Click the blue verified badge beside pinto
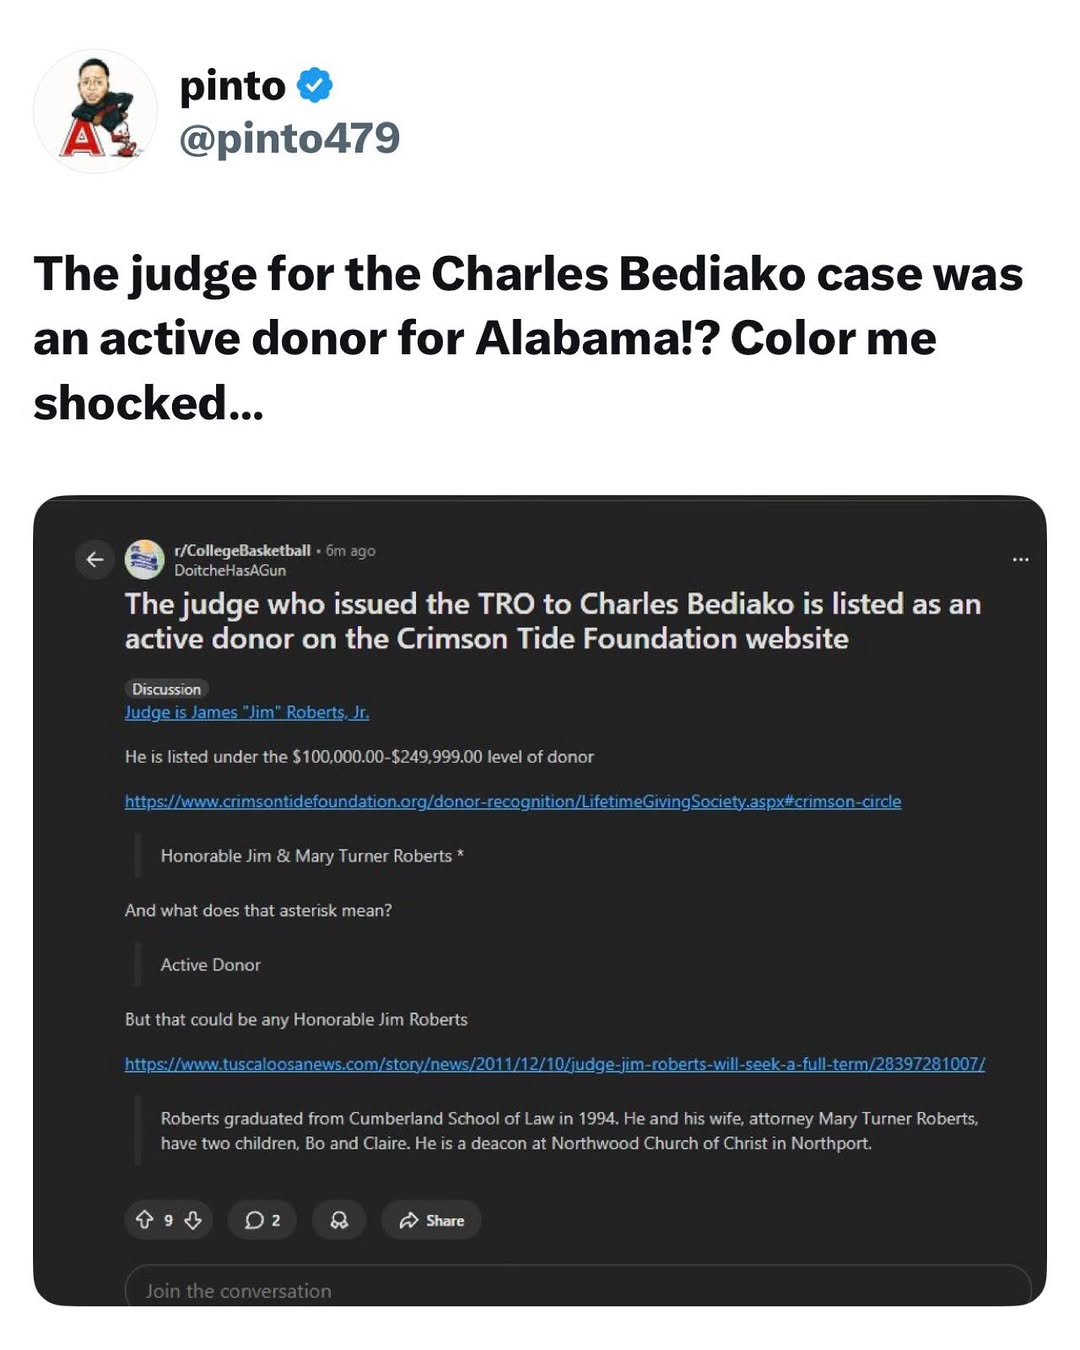The image size is (1080, 1350). pyautogui.click(x=315, y=86)
